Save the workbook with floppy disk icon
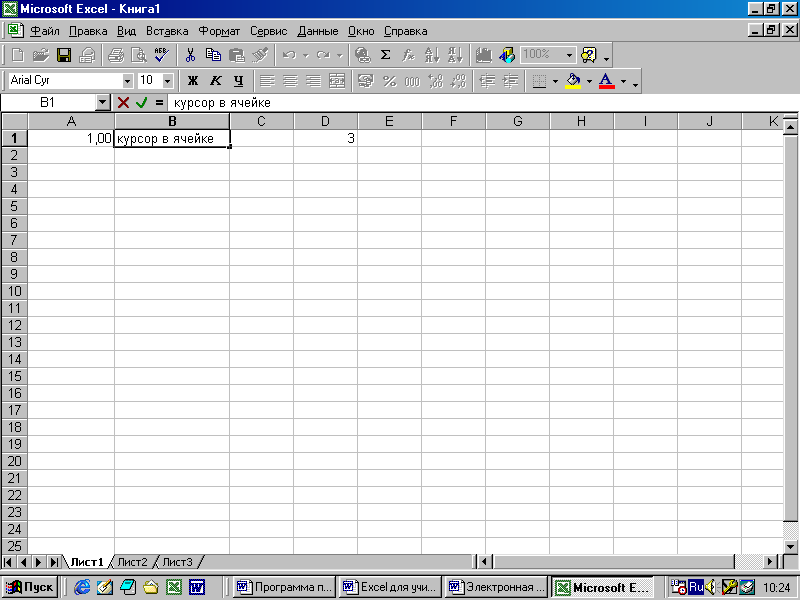Image resolution: width=800 pixels, height=600 pixels. point(64,55)
